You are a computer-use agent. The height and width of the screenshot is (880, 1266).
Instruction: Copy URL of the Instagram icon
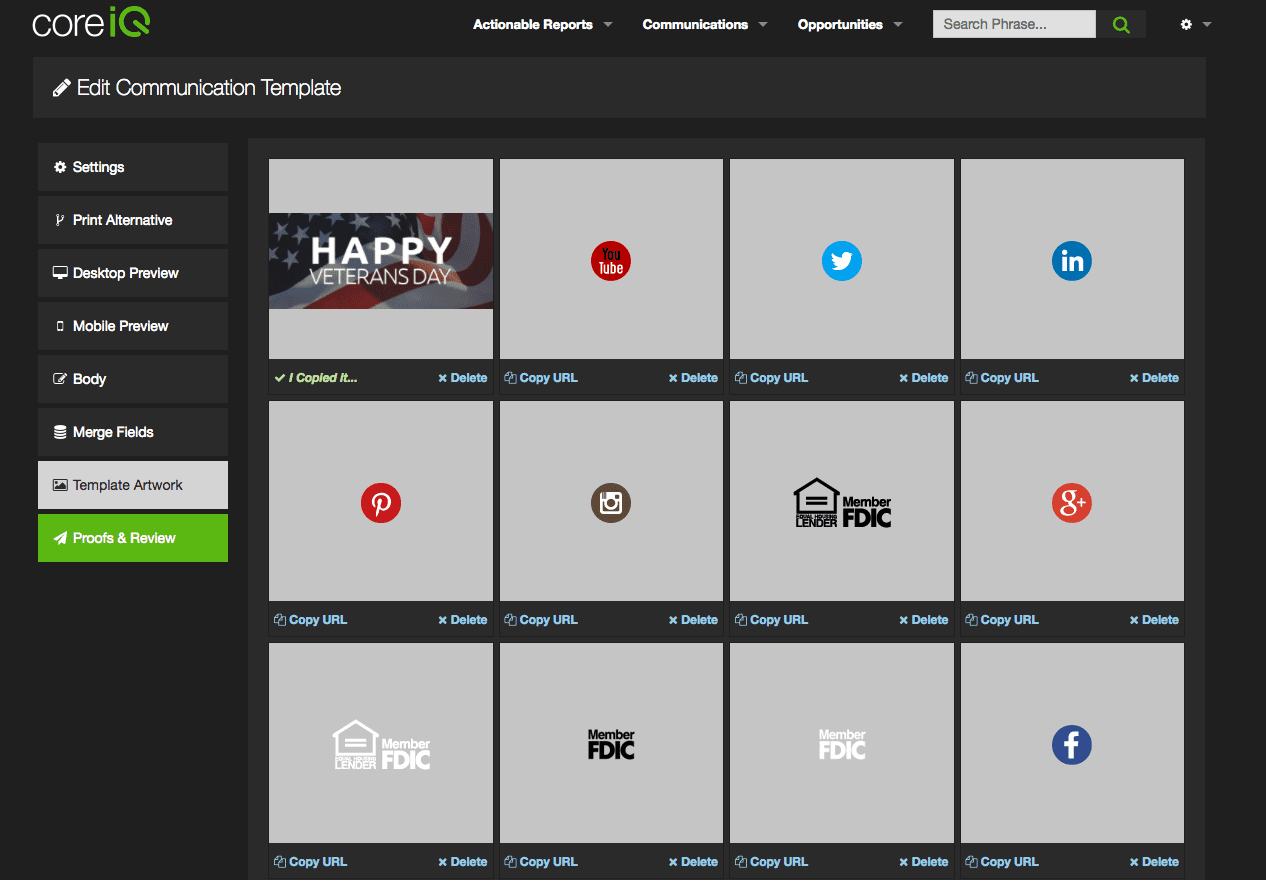point(541,620)
